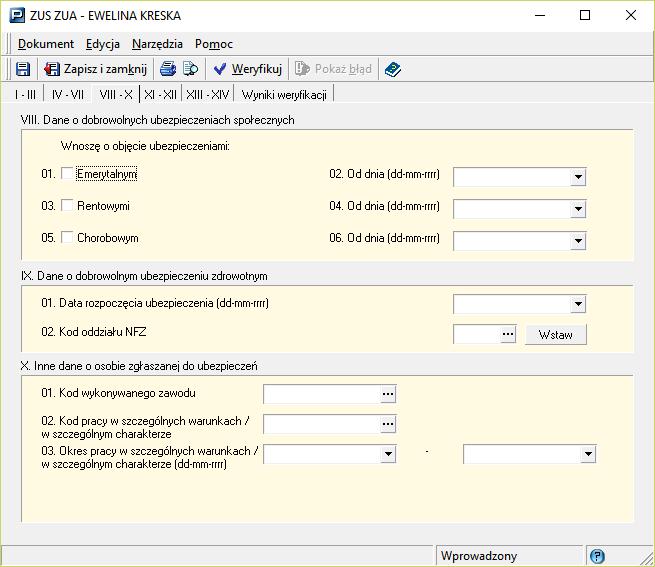Minimize the ZUS ZUA window
This screenshot has height=567, width=655.
point(540,15)
